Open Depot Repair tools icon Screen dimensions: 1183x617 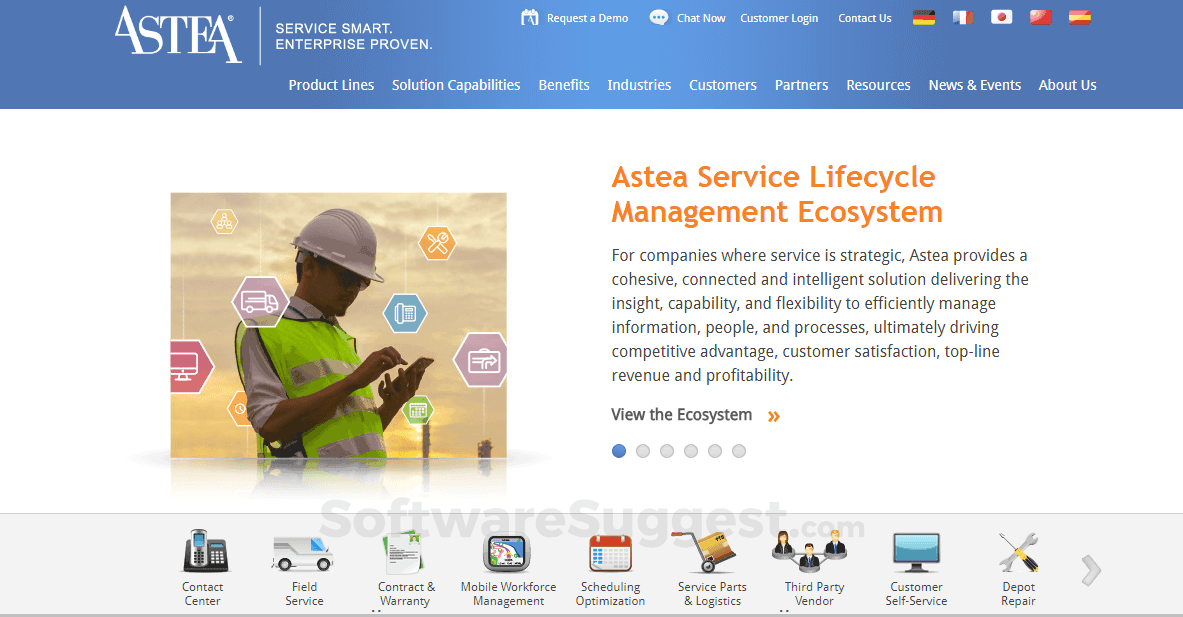pyautogui.click(x=1018, y=550)
